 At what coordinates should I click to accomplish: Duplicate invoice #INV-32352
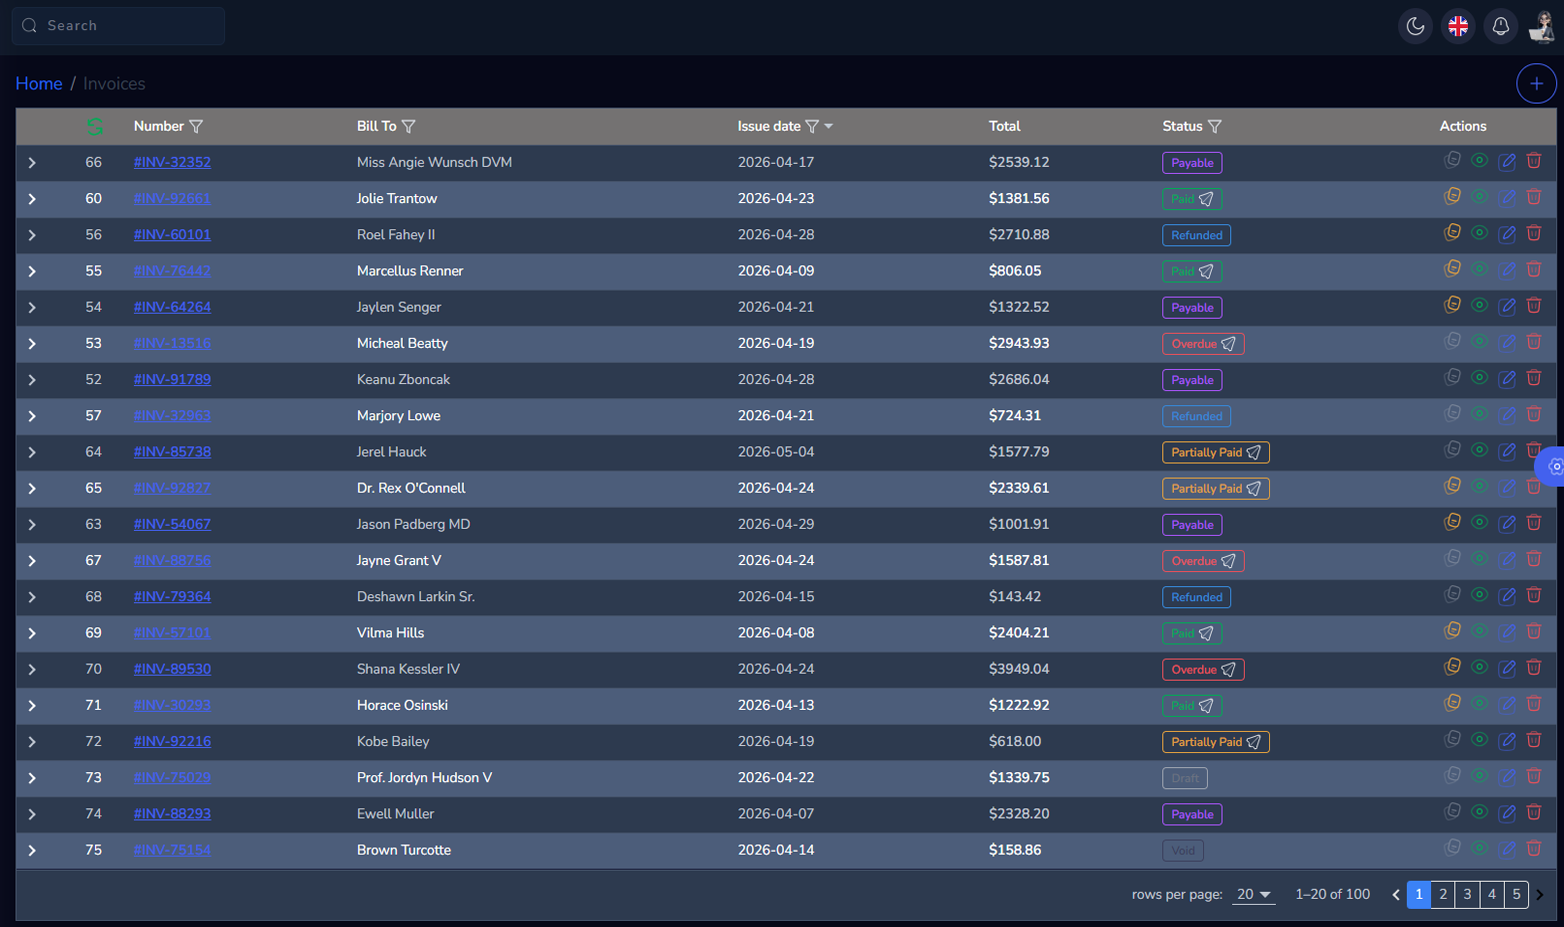1452,160
